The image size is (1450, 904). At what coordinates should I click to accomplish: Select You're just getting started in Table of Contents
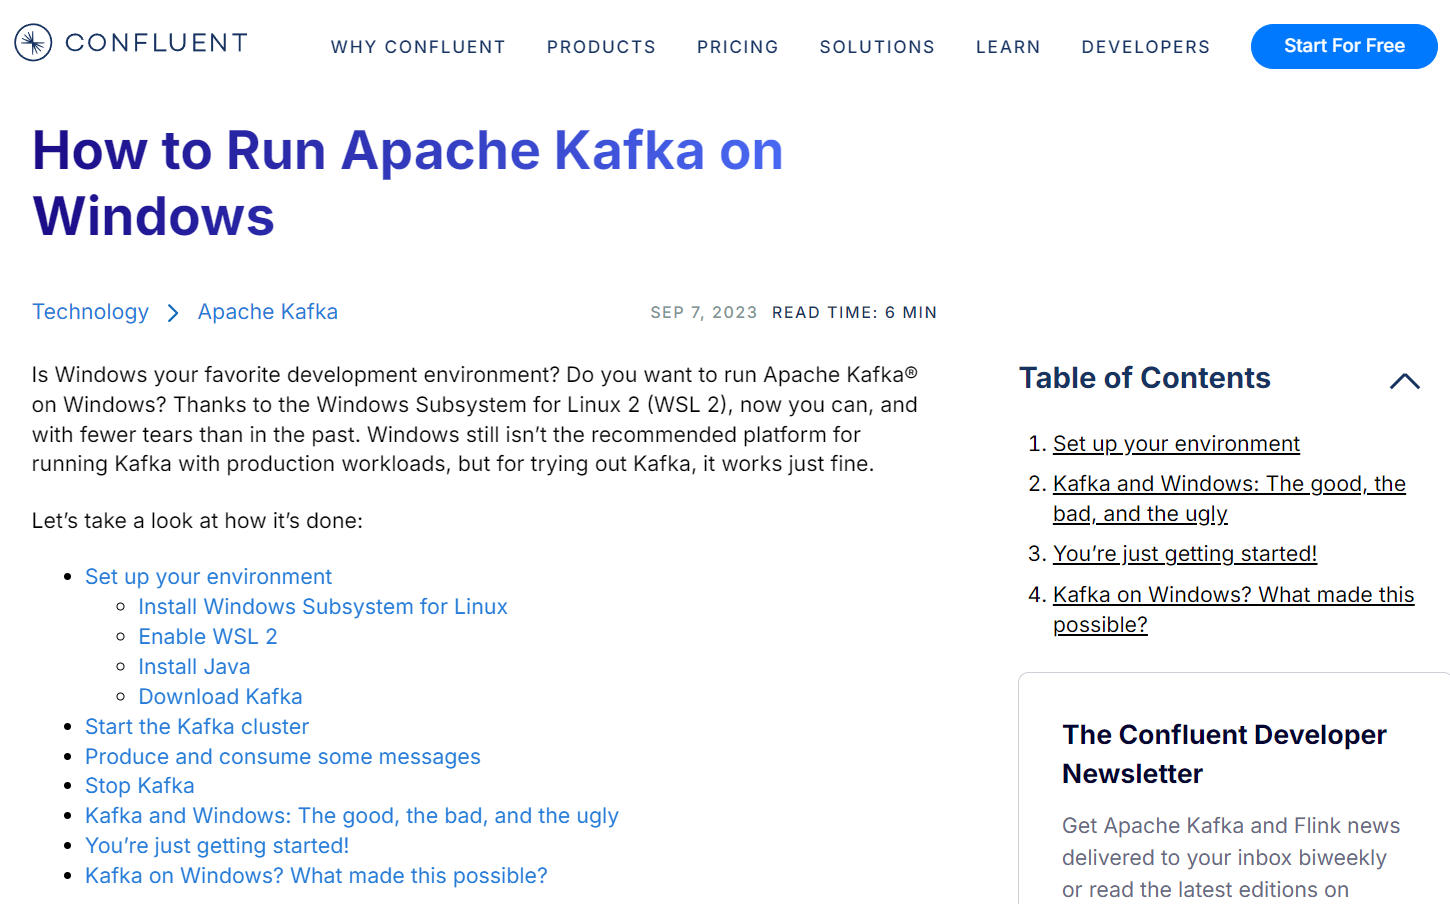pos(1185,554)
